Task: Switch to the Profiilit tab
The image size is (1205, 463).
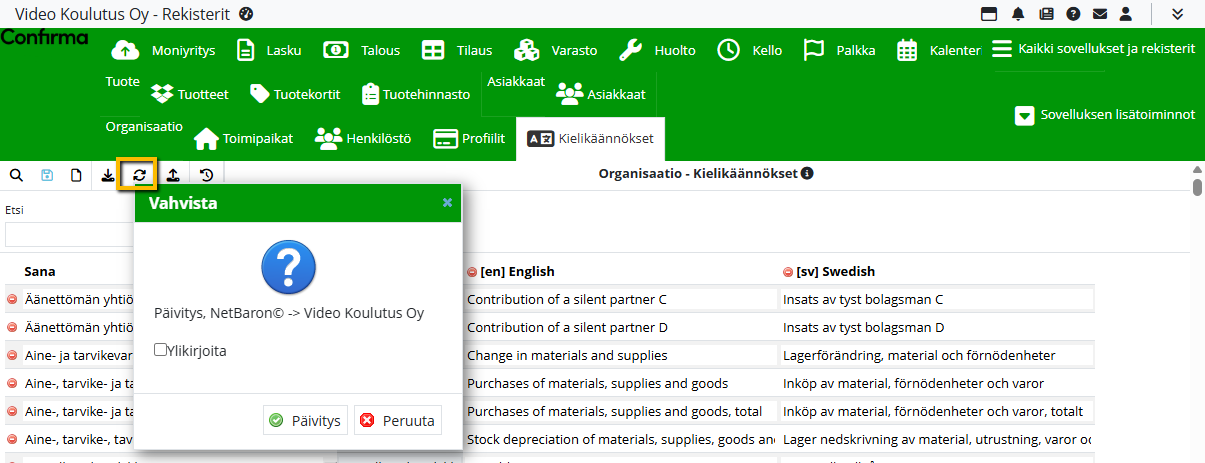Action: pyautogui.click(x=469, y=139)
